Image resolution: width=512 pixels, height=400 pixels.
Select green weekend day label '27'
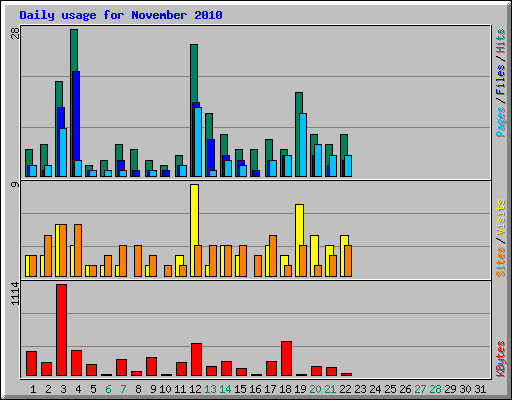[420, 389]
